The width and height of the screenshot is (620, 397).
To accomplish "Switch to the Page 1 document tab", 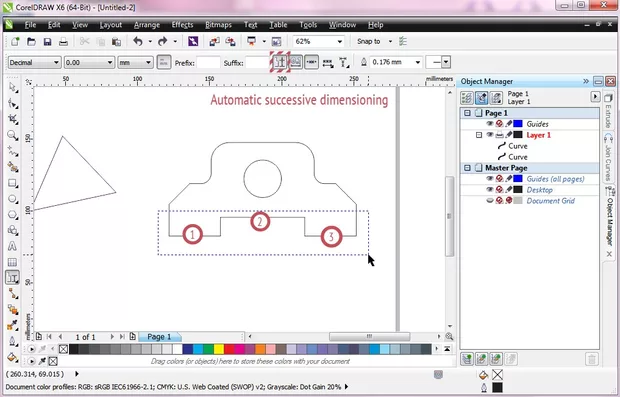I will [159, 337].
